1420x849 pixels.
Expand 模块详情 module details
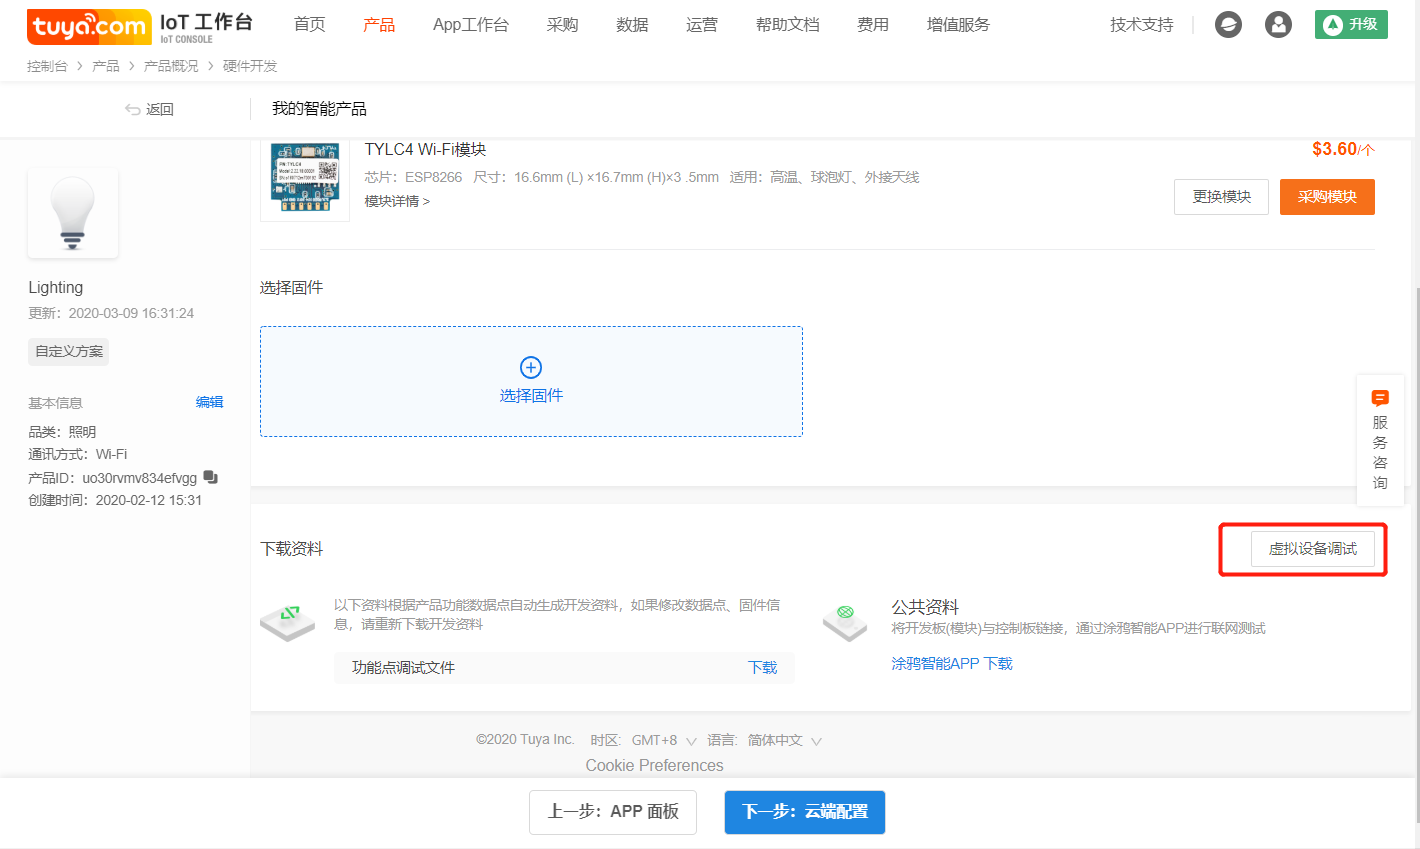(x=397, y=201)
